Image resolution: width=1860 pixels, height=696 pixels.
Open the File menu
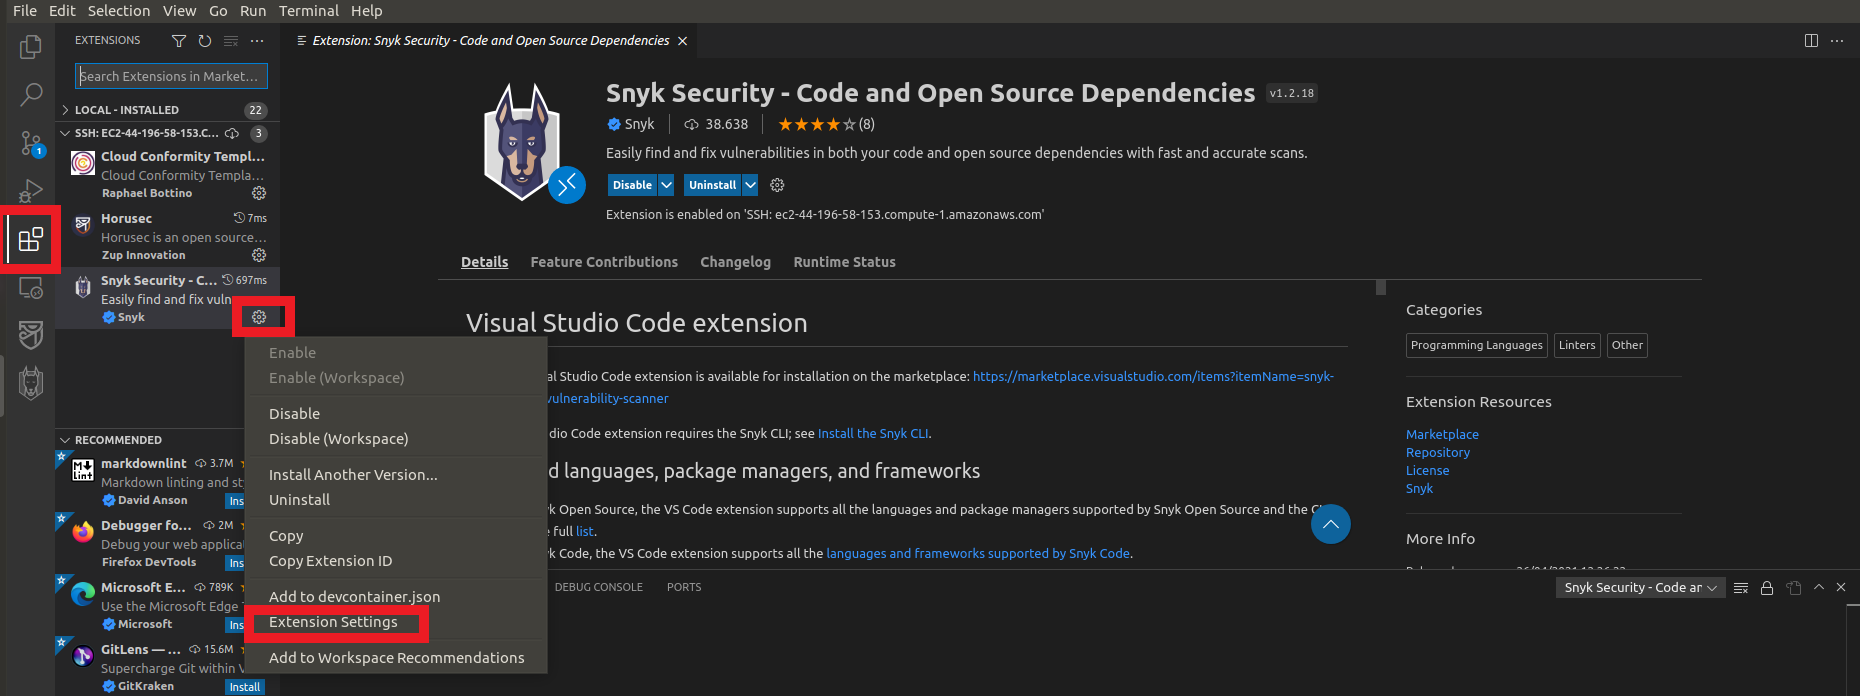[25, 11]
